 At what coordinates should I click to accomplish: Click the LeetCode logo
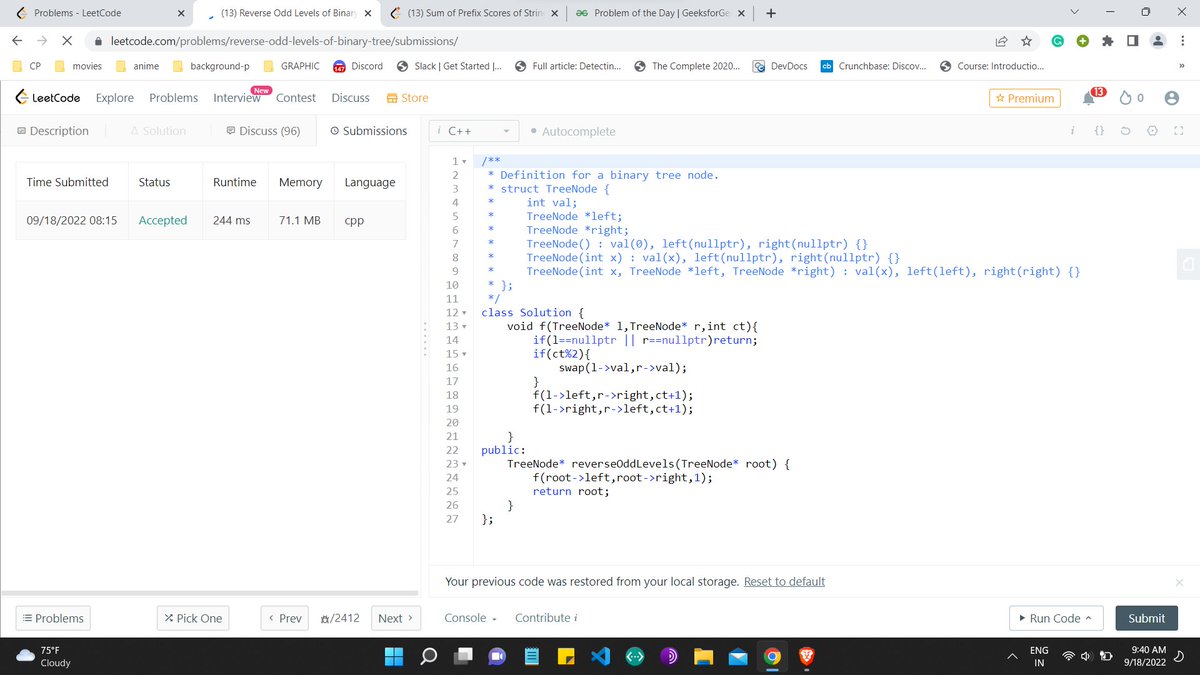point(49,98)
